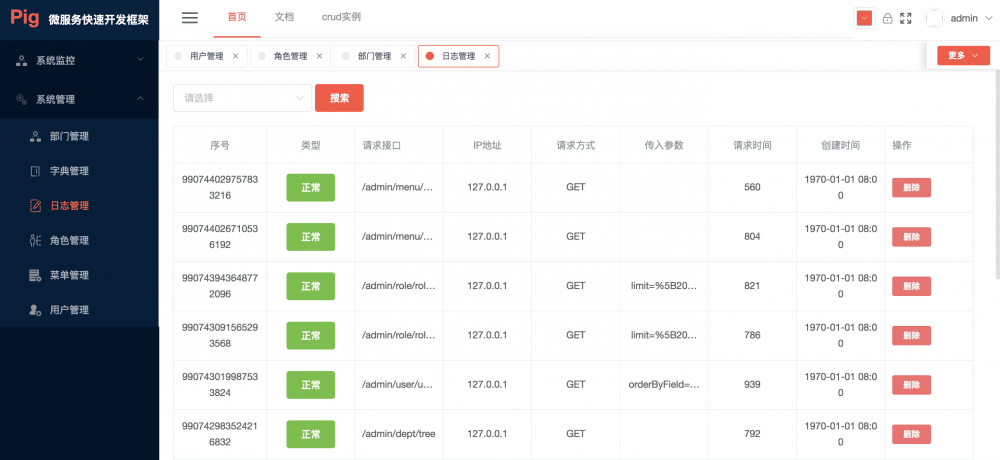Image resolution: width=1000 pixels, height=460 pixels.
Task: Click 正常 tag in the 939 row
Action: tap(311, 385)
